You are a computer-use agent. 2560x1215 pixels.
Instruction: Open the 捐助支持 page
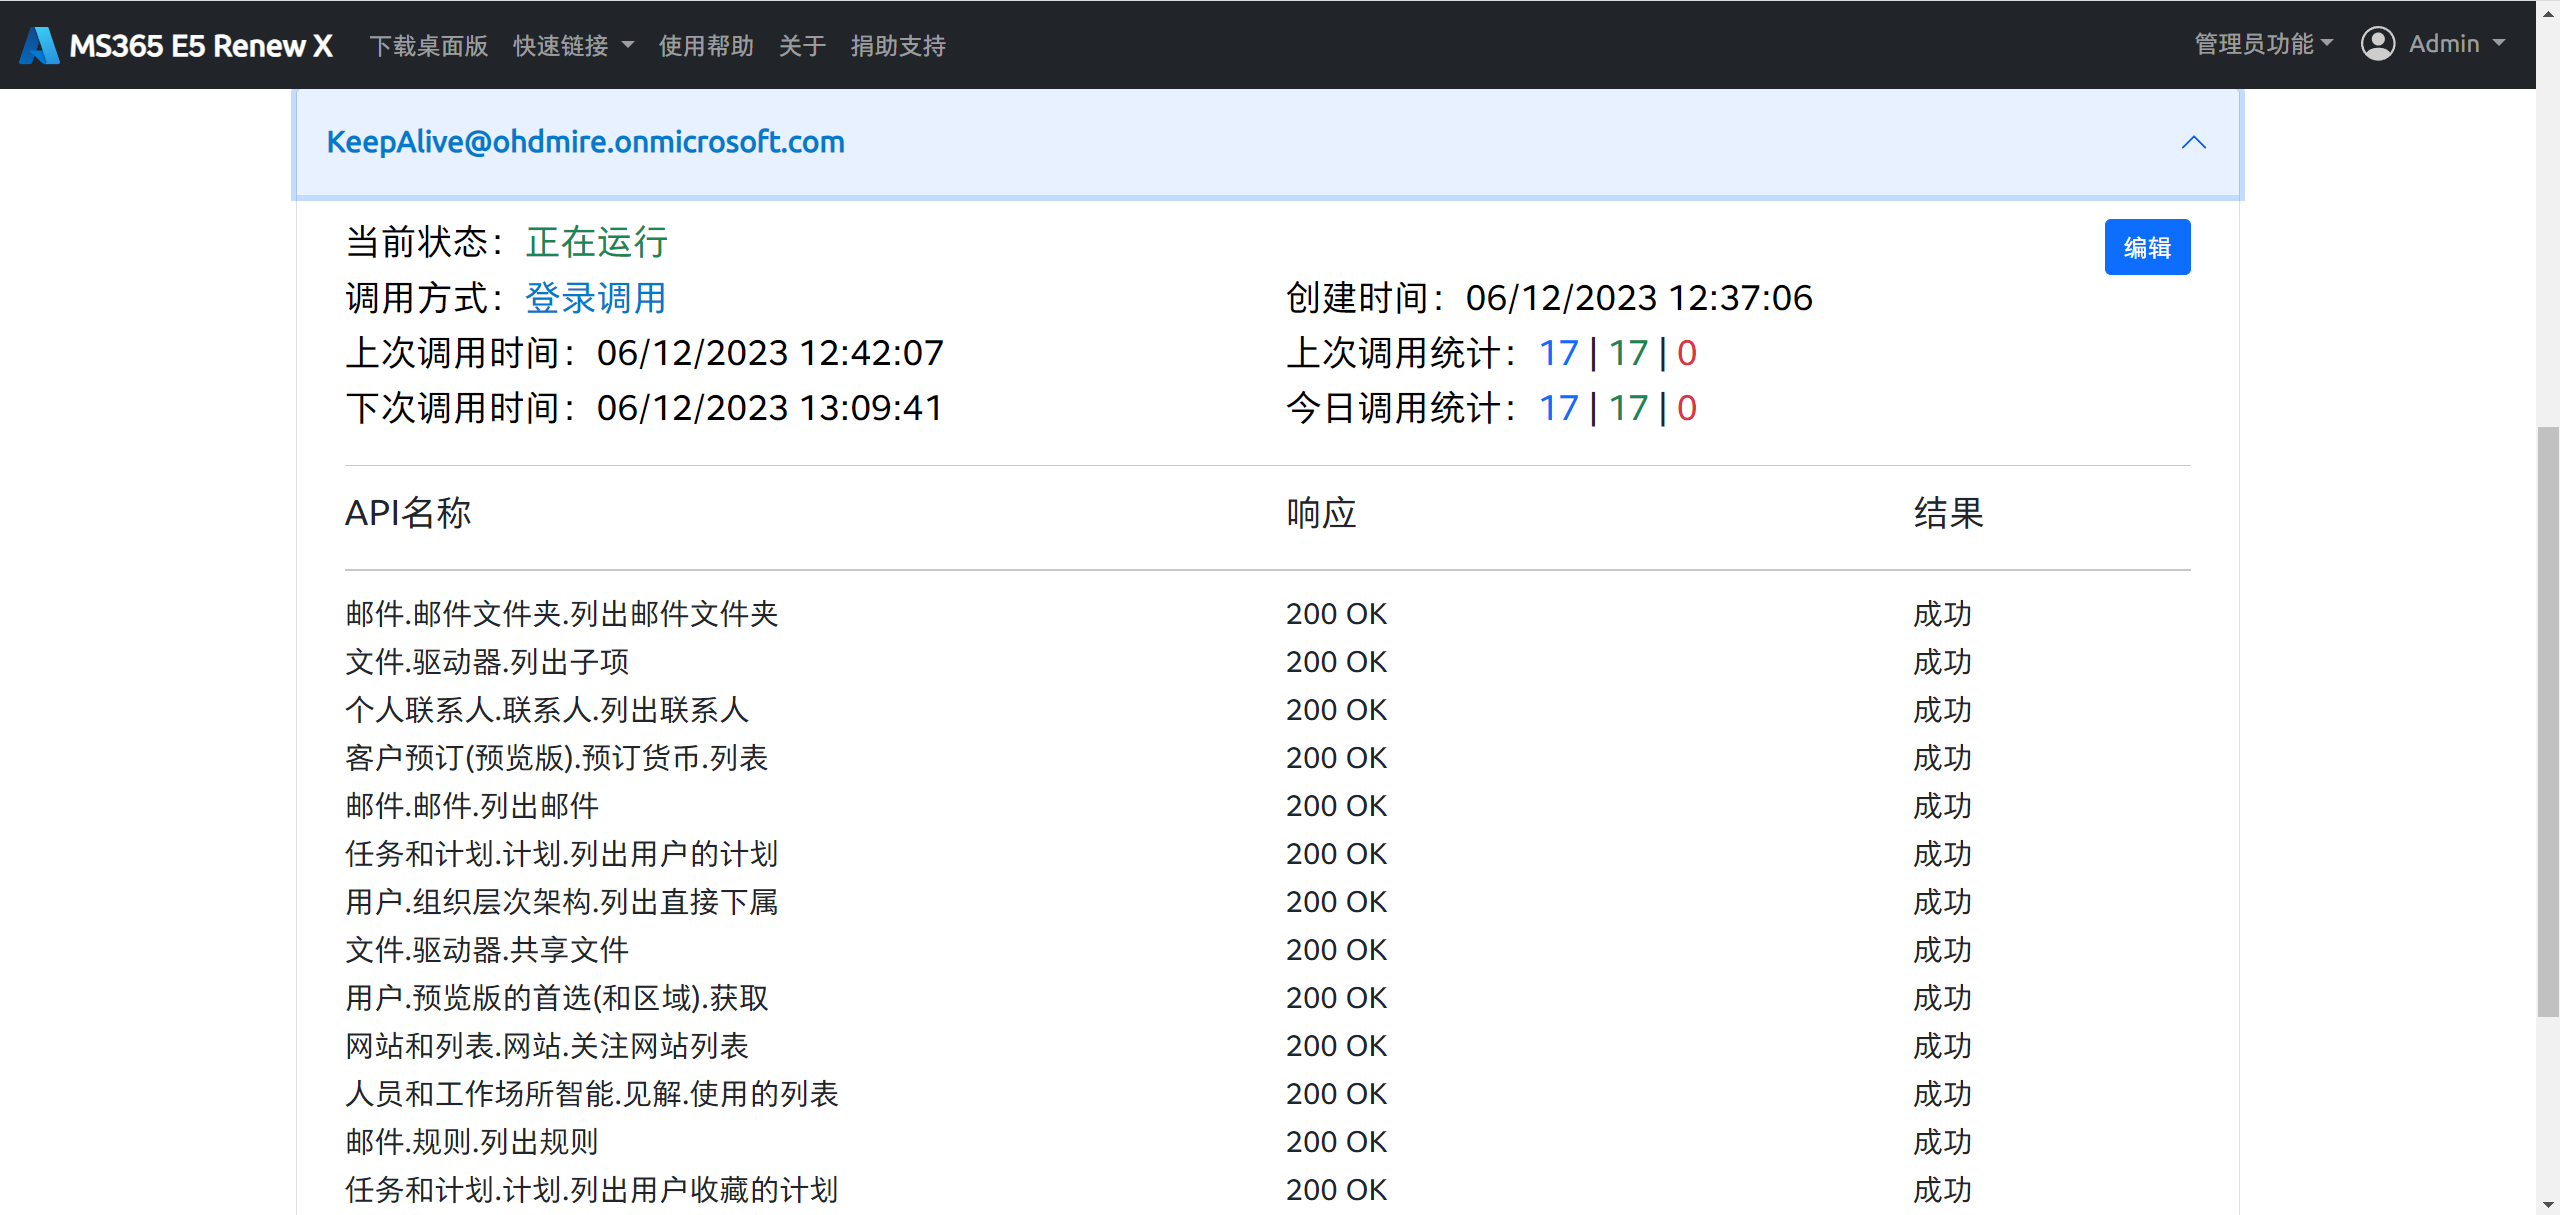click(x=897, y=45)
